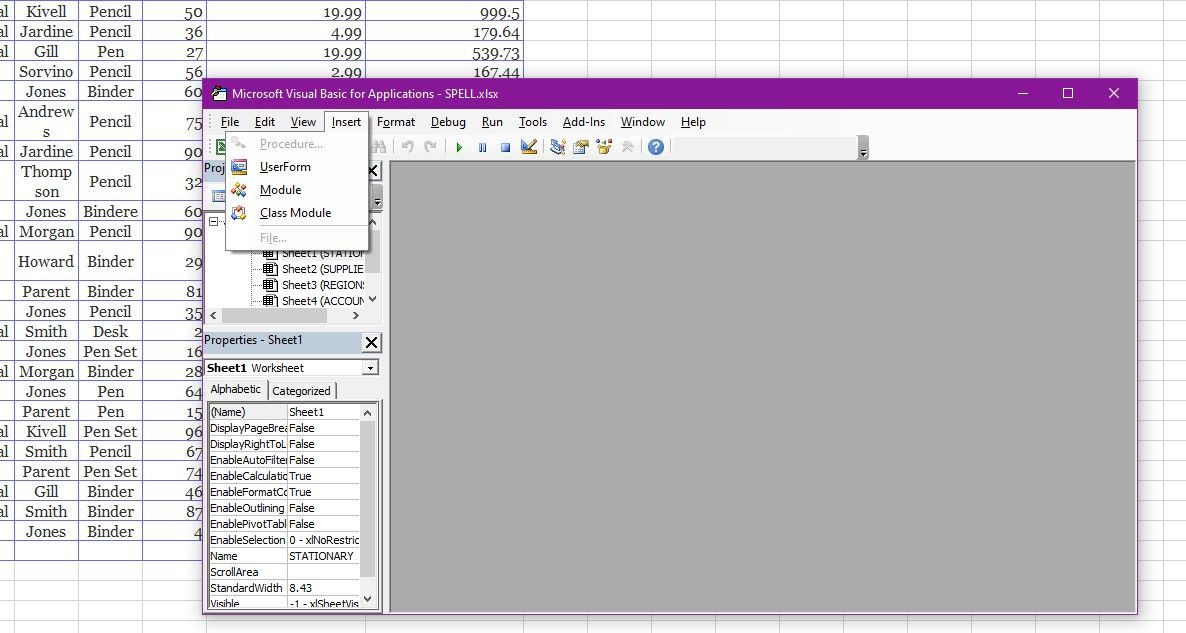Click the Toolbox hammer-and-wrench icon
The width and height of the screenshot is (1186, 633).
(627, 147)
